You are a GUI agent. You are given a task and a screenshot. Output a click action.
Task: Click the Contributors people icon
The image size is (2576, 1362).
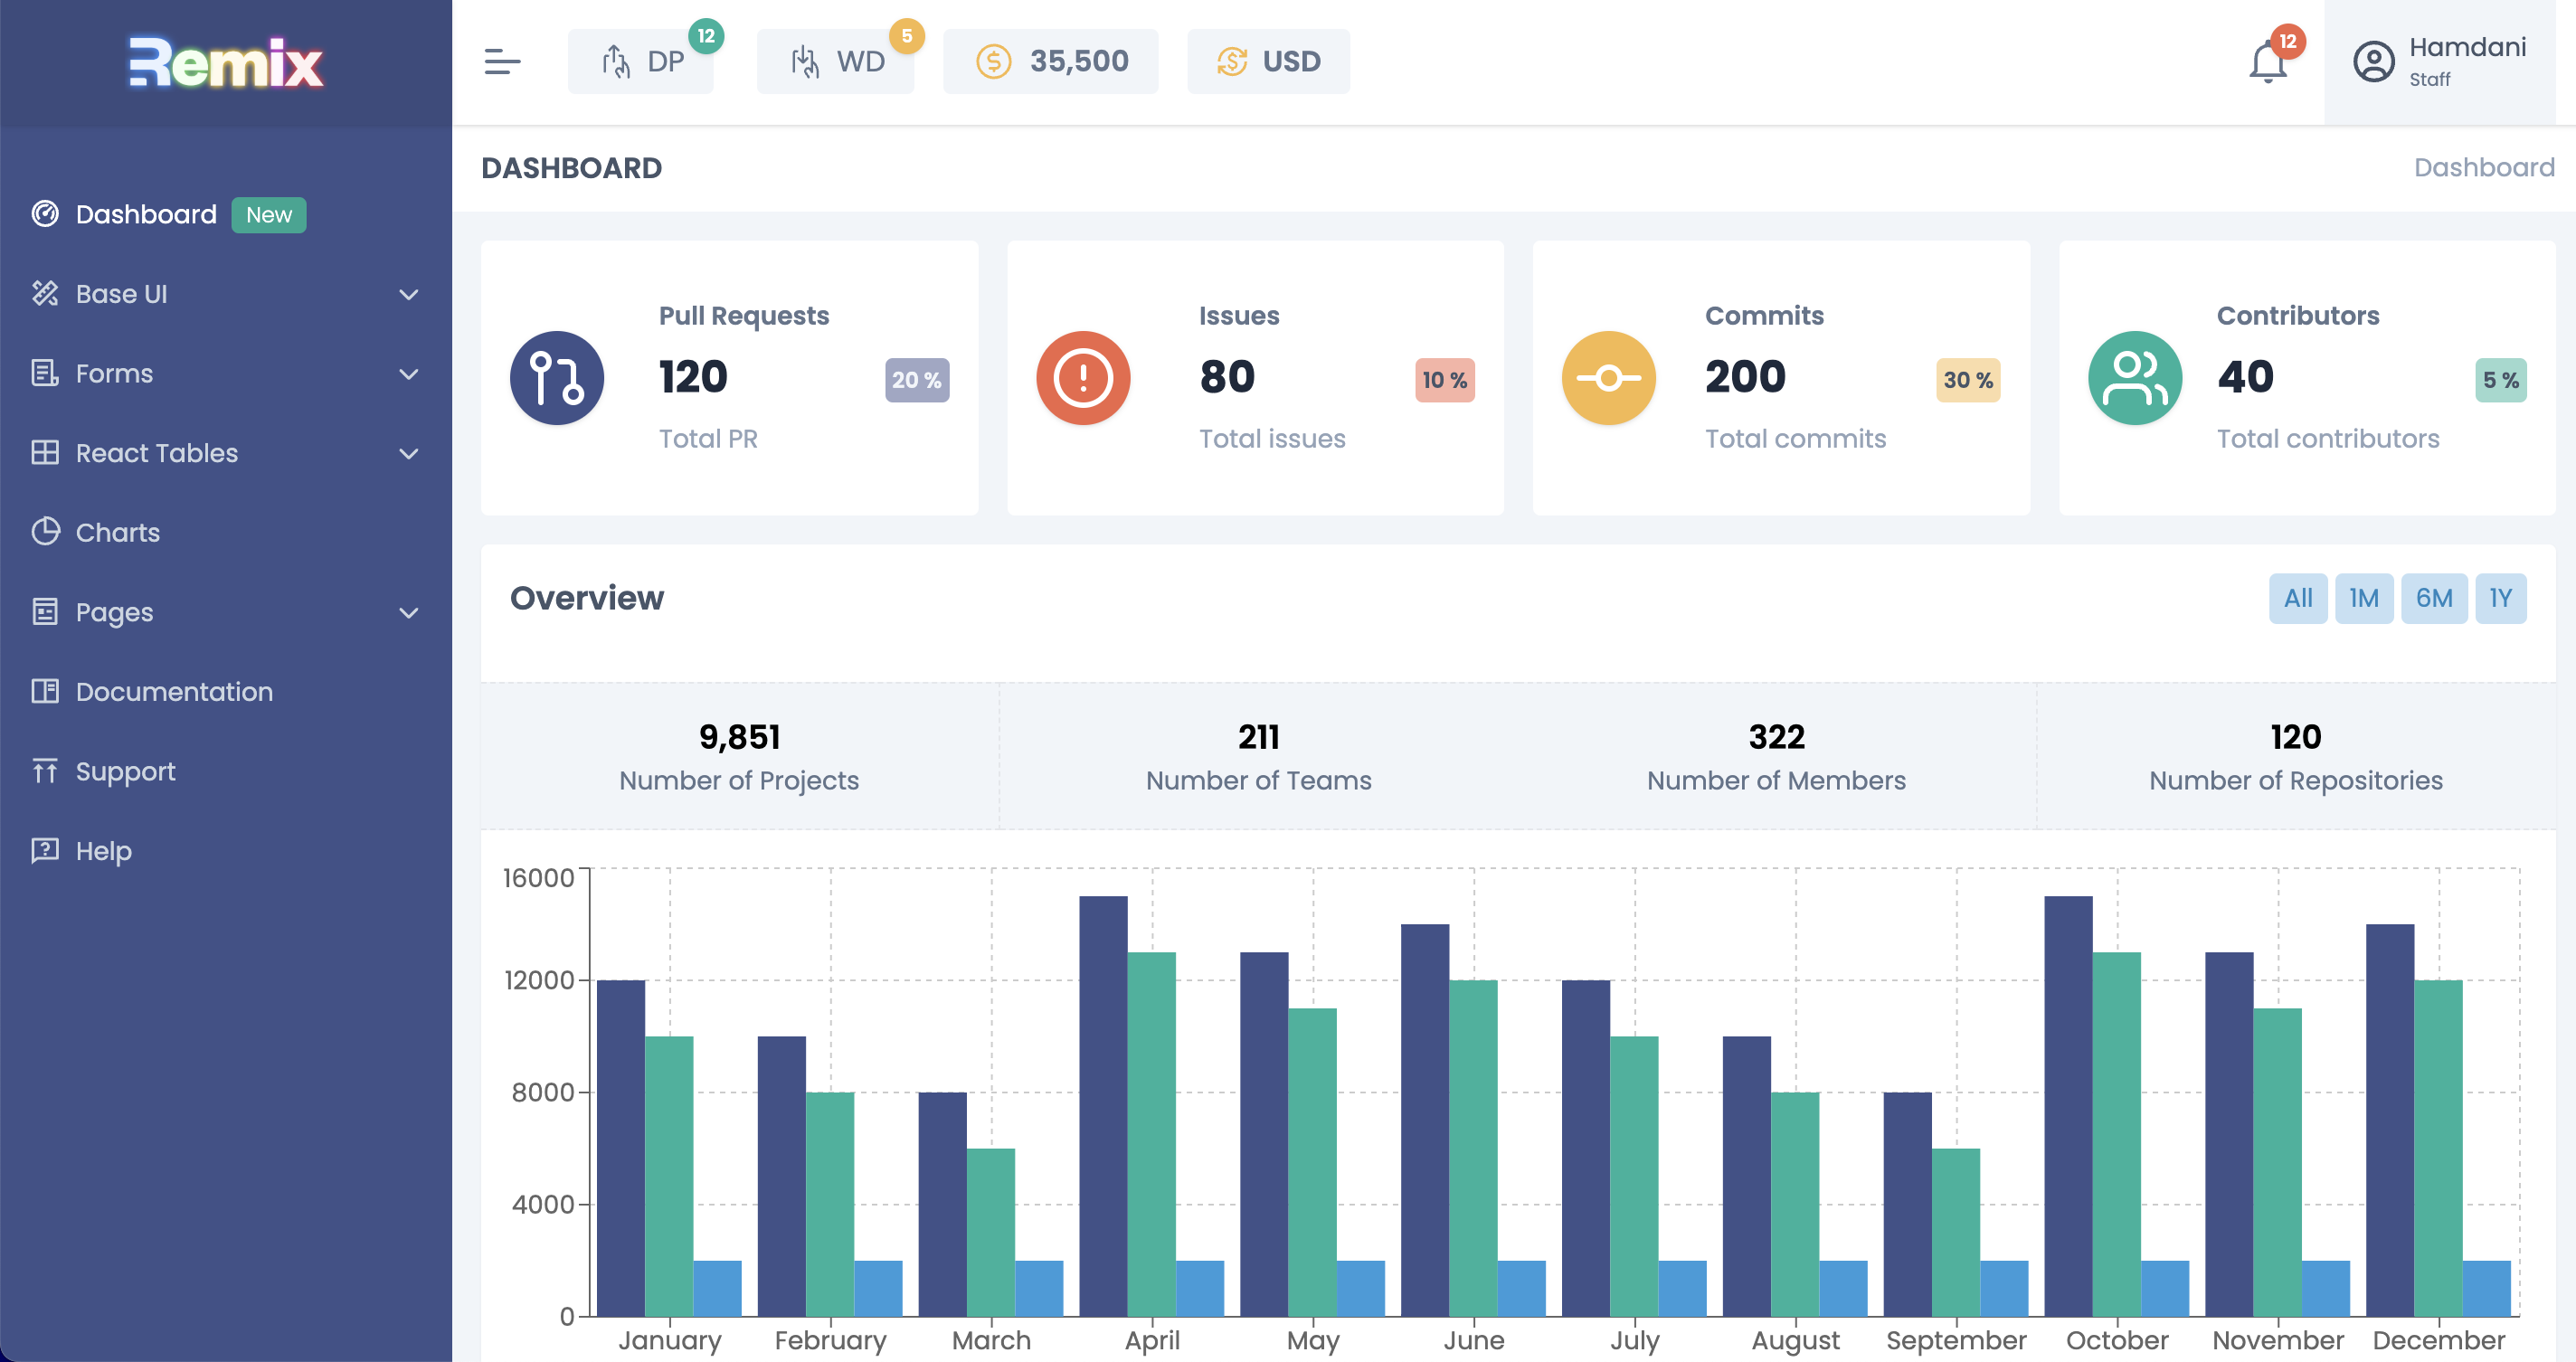pos(2135,378)
